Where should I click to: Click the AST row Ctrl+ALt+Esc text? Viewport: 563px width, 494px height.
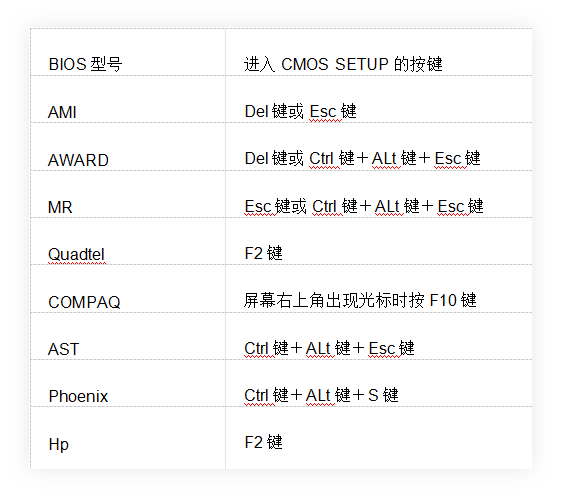coord(329,348)
